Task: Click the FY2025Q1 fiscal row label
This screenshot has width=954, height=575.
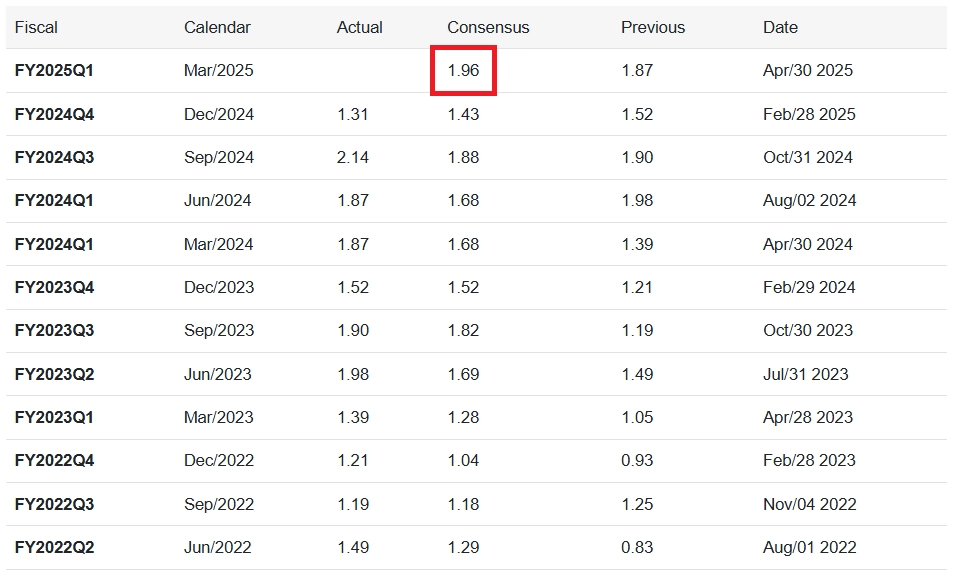Action: tap(54, 71)
